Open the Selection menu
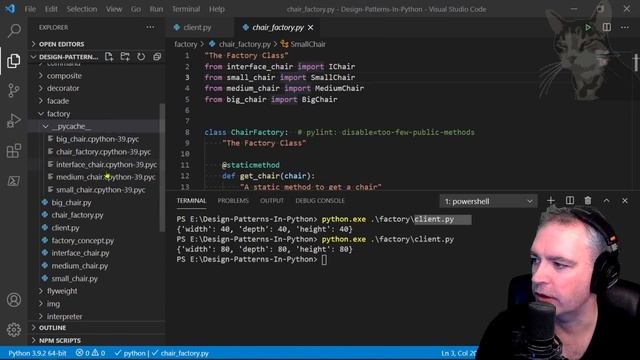The height and width of the screenshot is (360, 640). pos(82,9)
